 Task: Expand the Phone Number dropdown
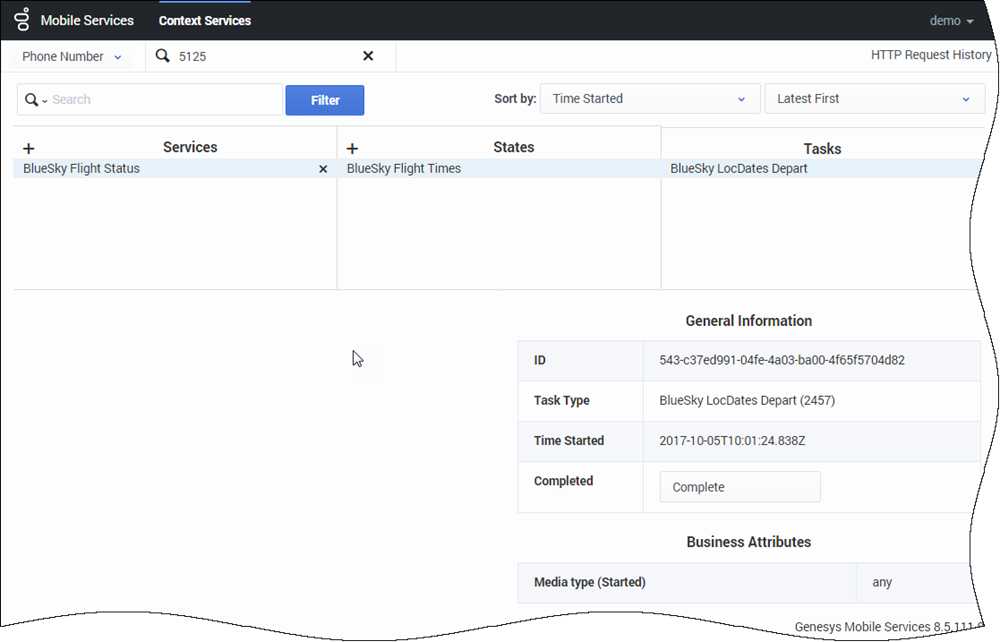pos(71,56)
